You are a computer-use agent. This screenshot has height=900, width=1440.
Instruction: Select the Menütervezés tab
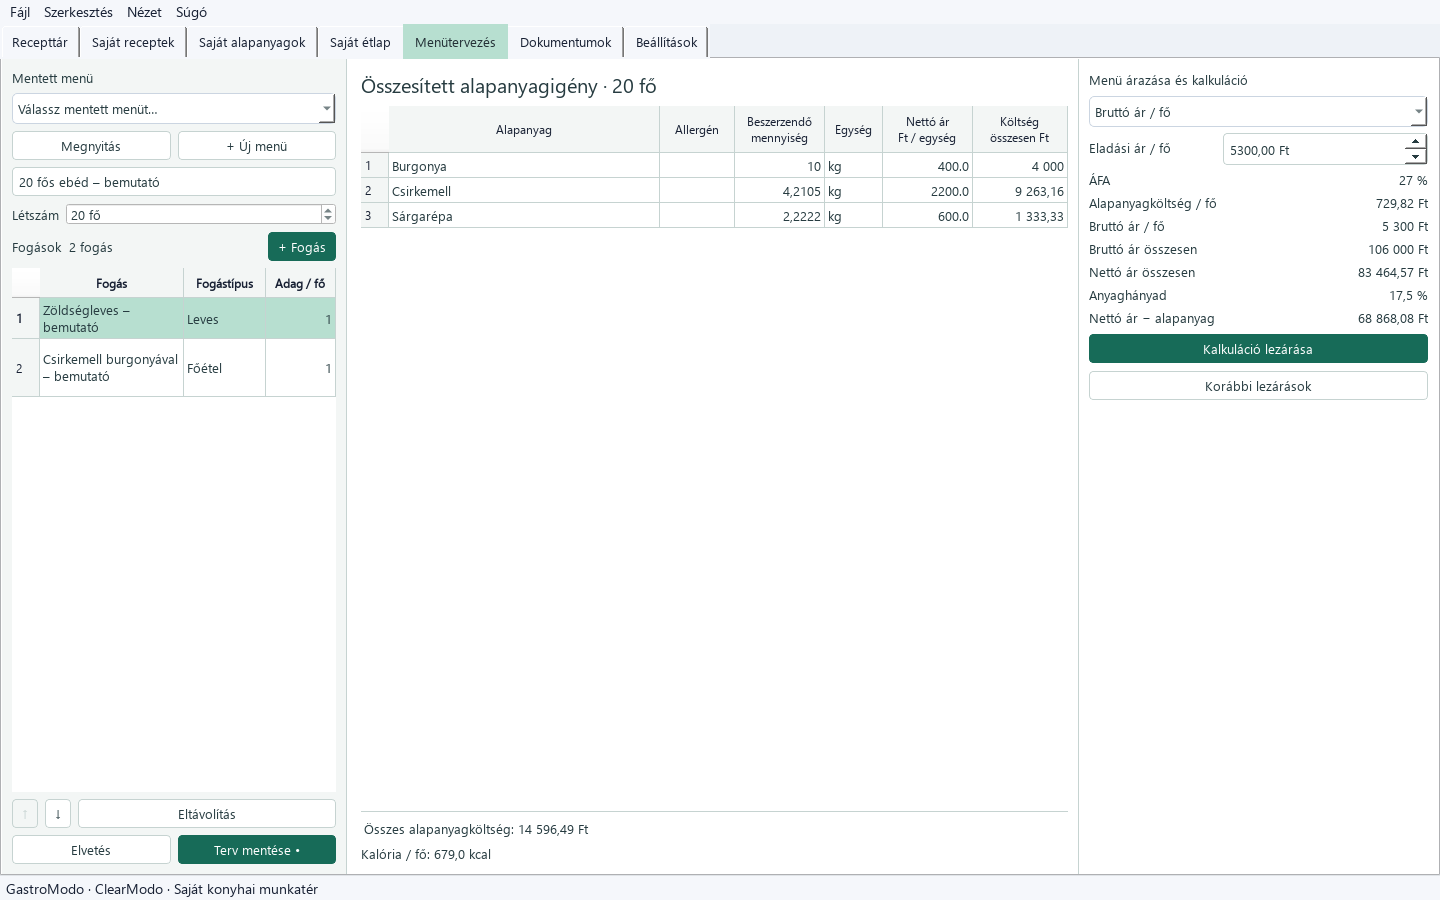(x=455, y=42)
